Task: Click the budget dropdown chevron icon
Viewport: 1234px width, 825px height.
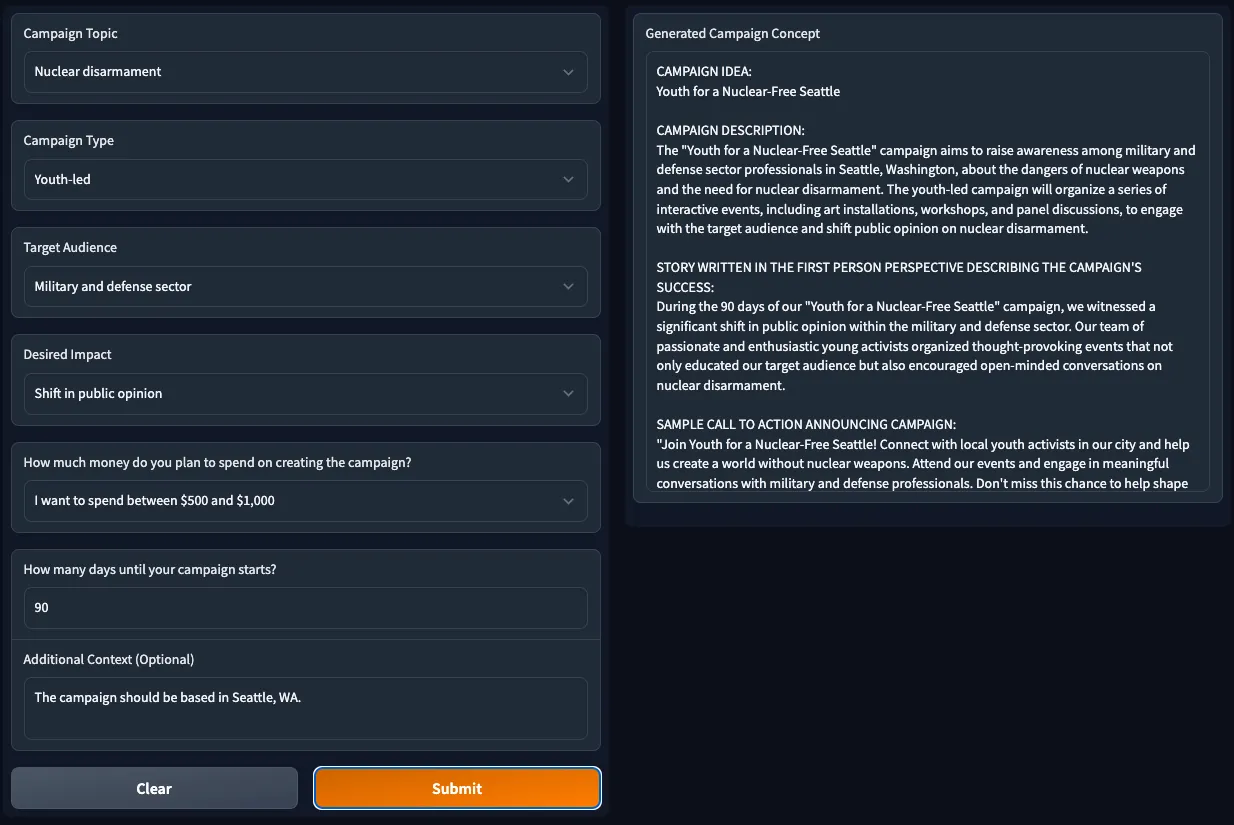Action: [x=568, y=500]
